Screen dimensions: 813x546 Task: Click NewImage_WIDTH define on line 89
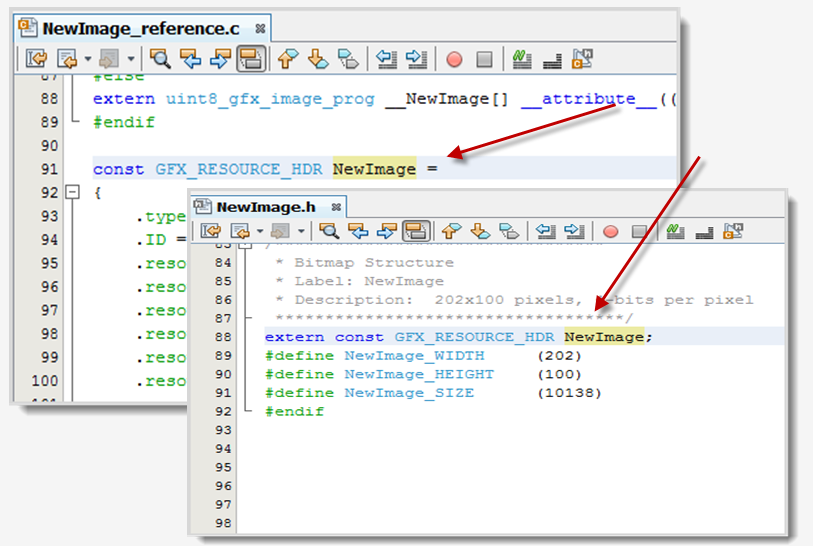point(414,355)
